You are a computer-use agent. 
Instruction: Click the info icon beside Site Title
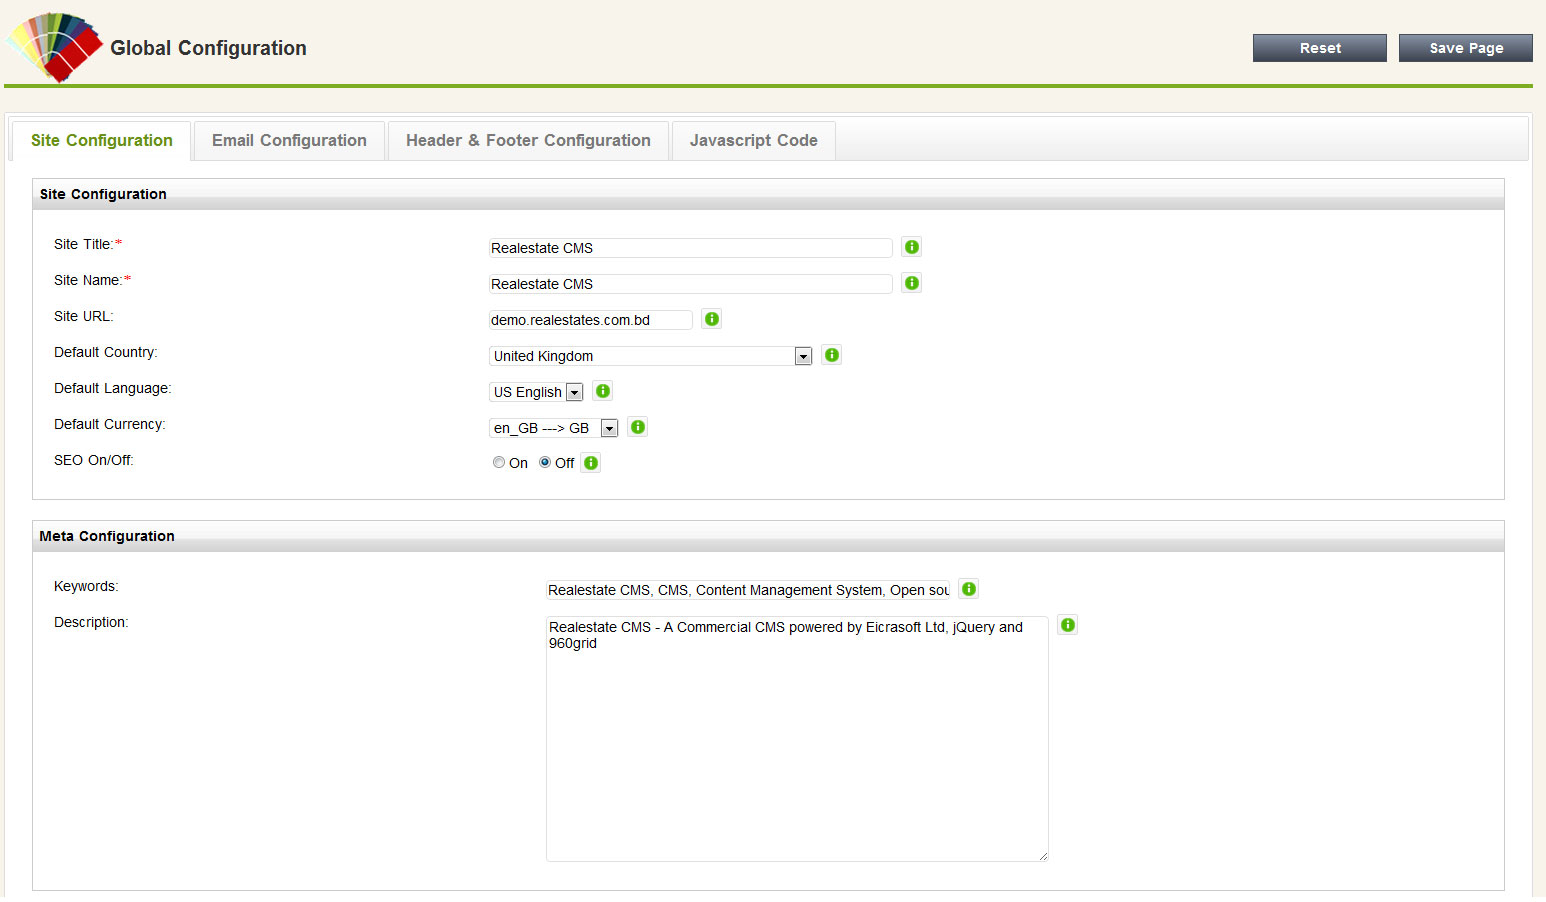coord(911,247)
